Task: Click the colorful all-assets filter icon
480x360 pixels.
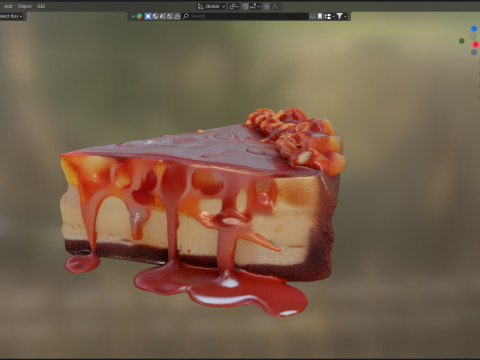Action: point(140,16)
